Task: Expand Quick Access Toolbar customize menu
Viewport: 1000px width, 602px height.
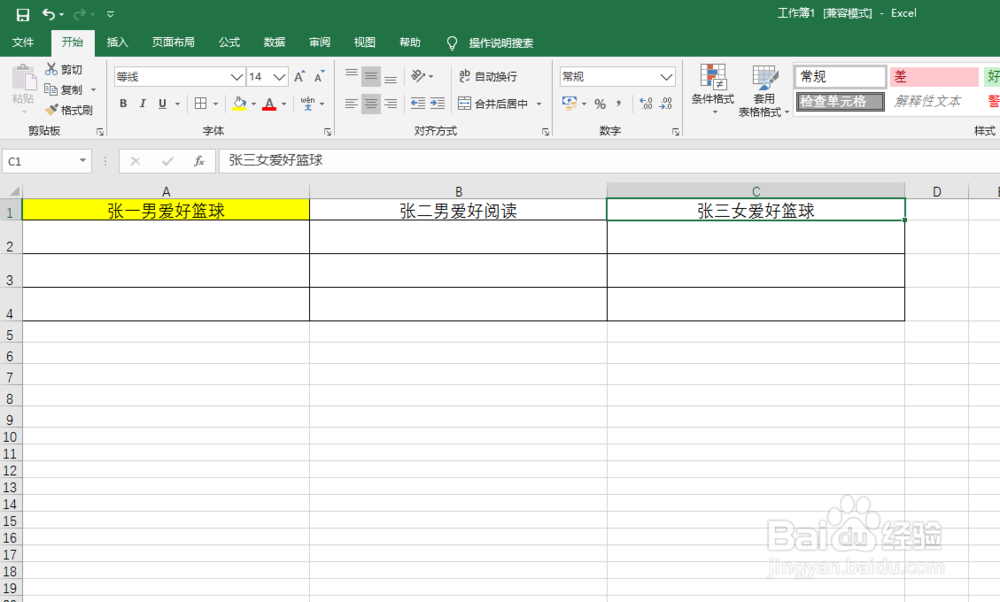Action: 110,14
